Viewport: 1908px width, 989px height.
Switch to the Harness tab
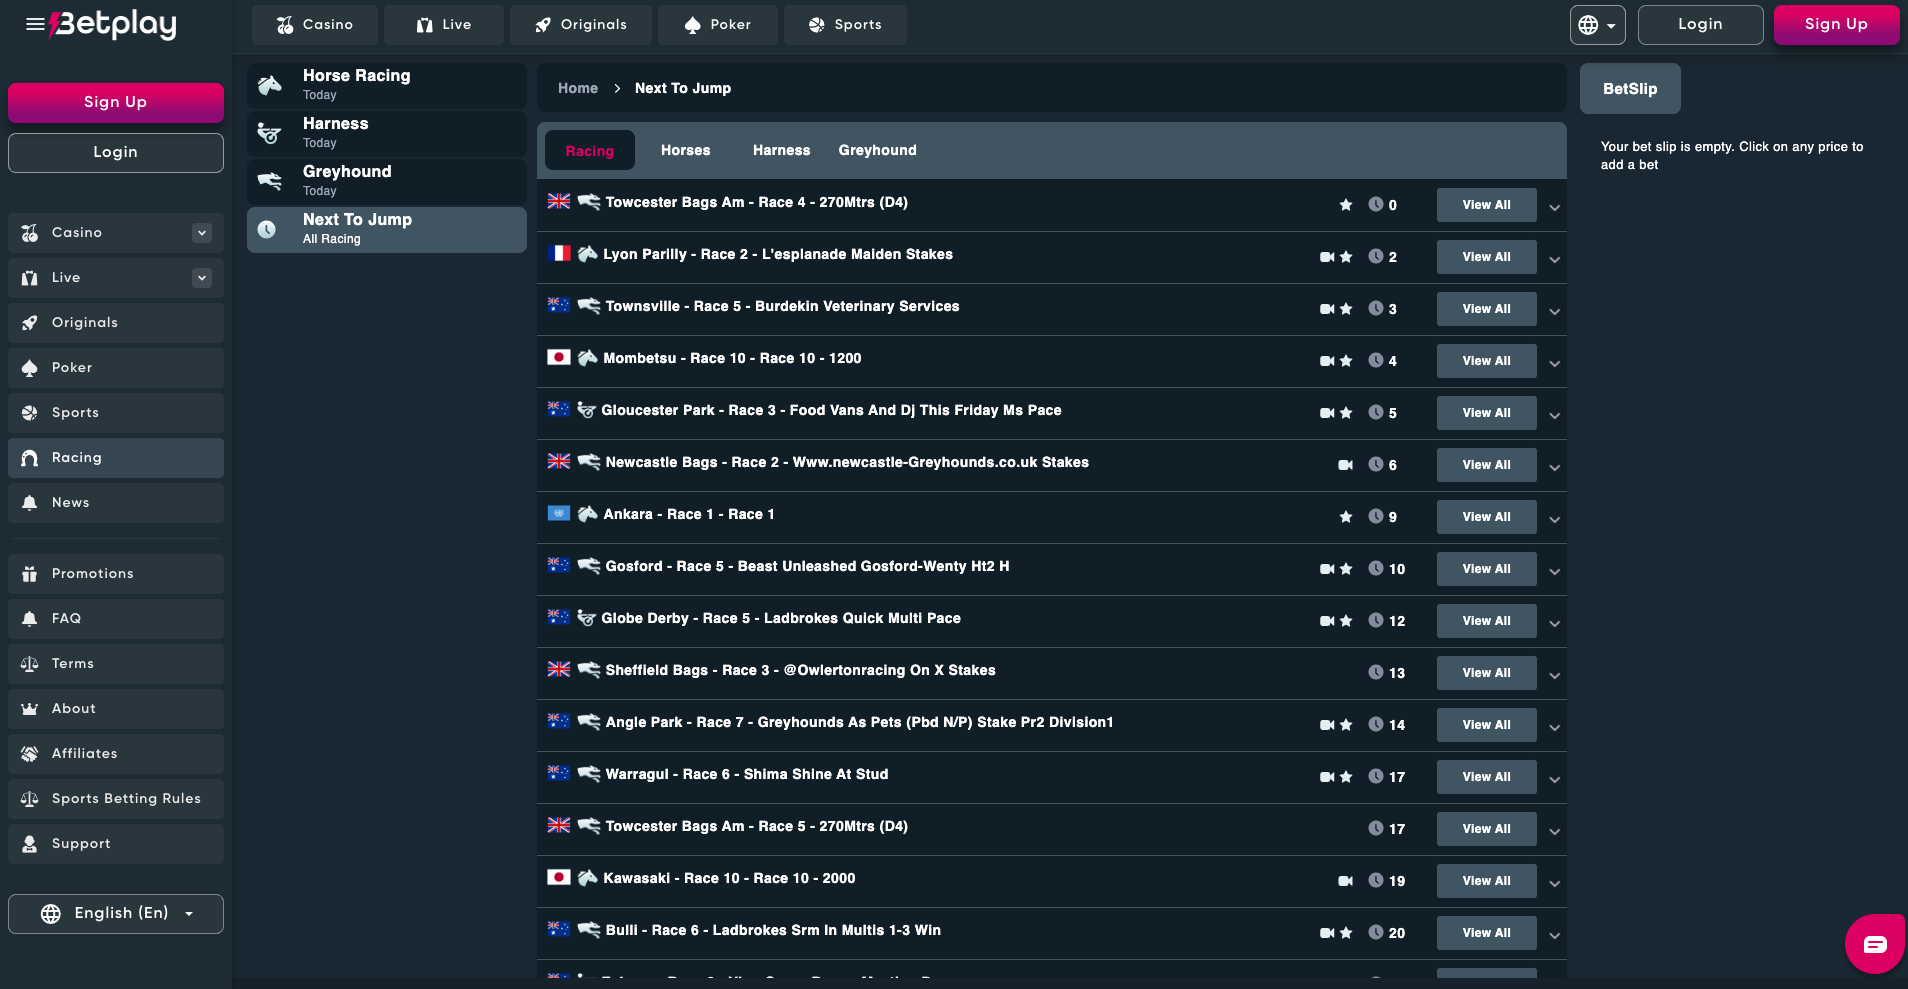782,150
